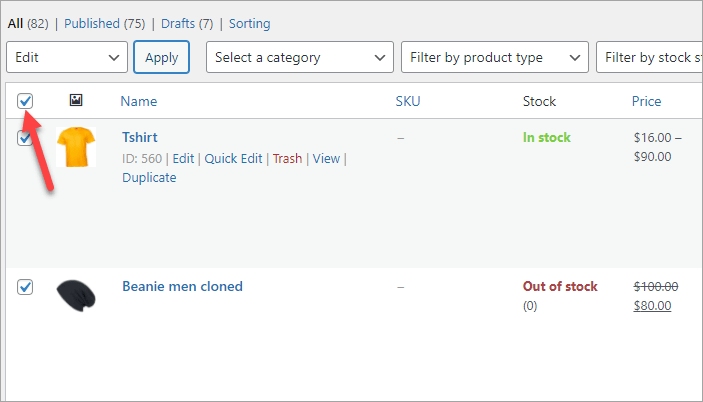Open the Beanie men cloned product
Viewport: 703px width, 402px height.
[182, 286]
